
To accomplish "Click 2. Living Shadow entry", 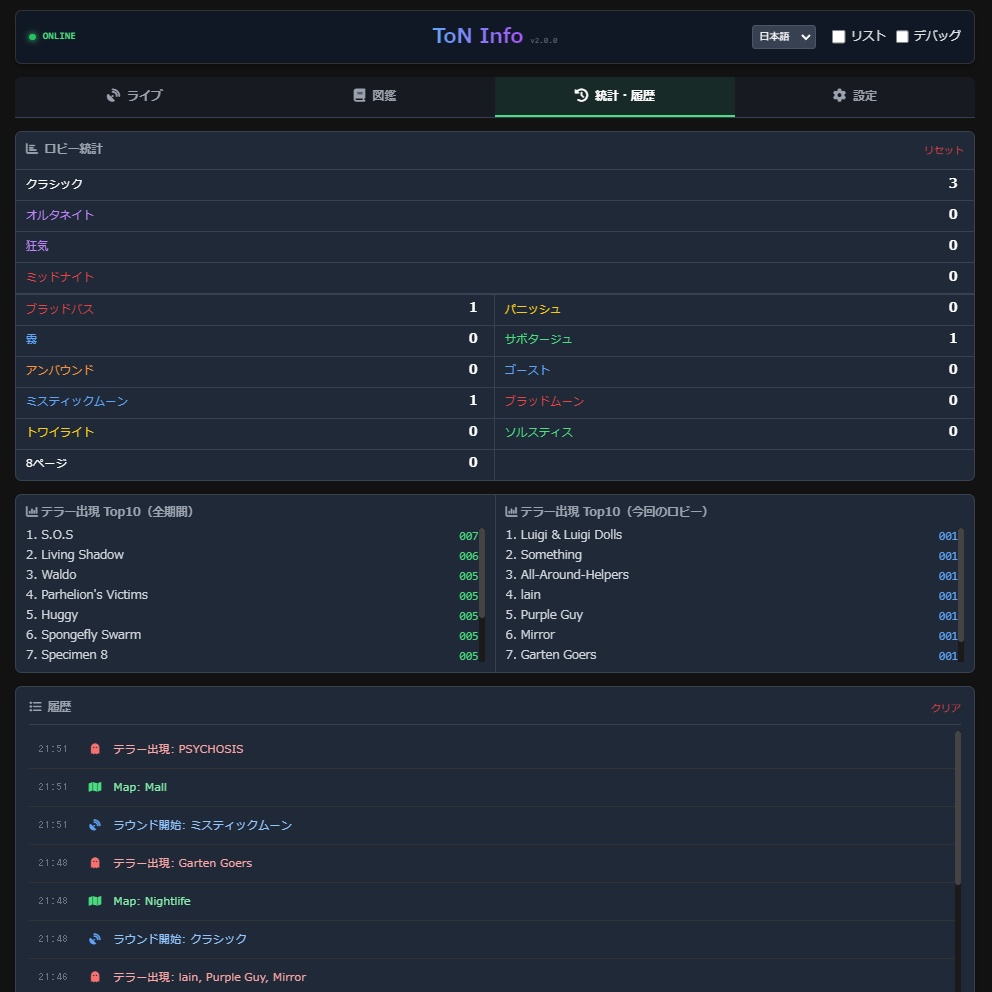I will [75, 555].
